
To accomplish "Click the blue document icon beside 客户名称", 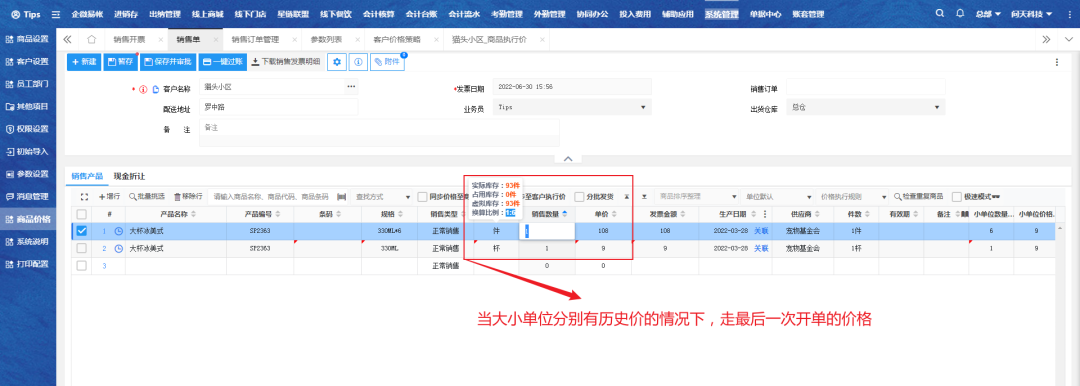I will 156,89.
